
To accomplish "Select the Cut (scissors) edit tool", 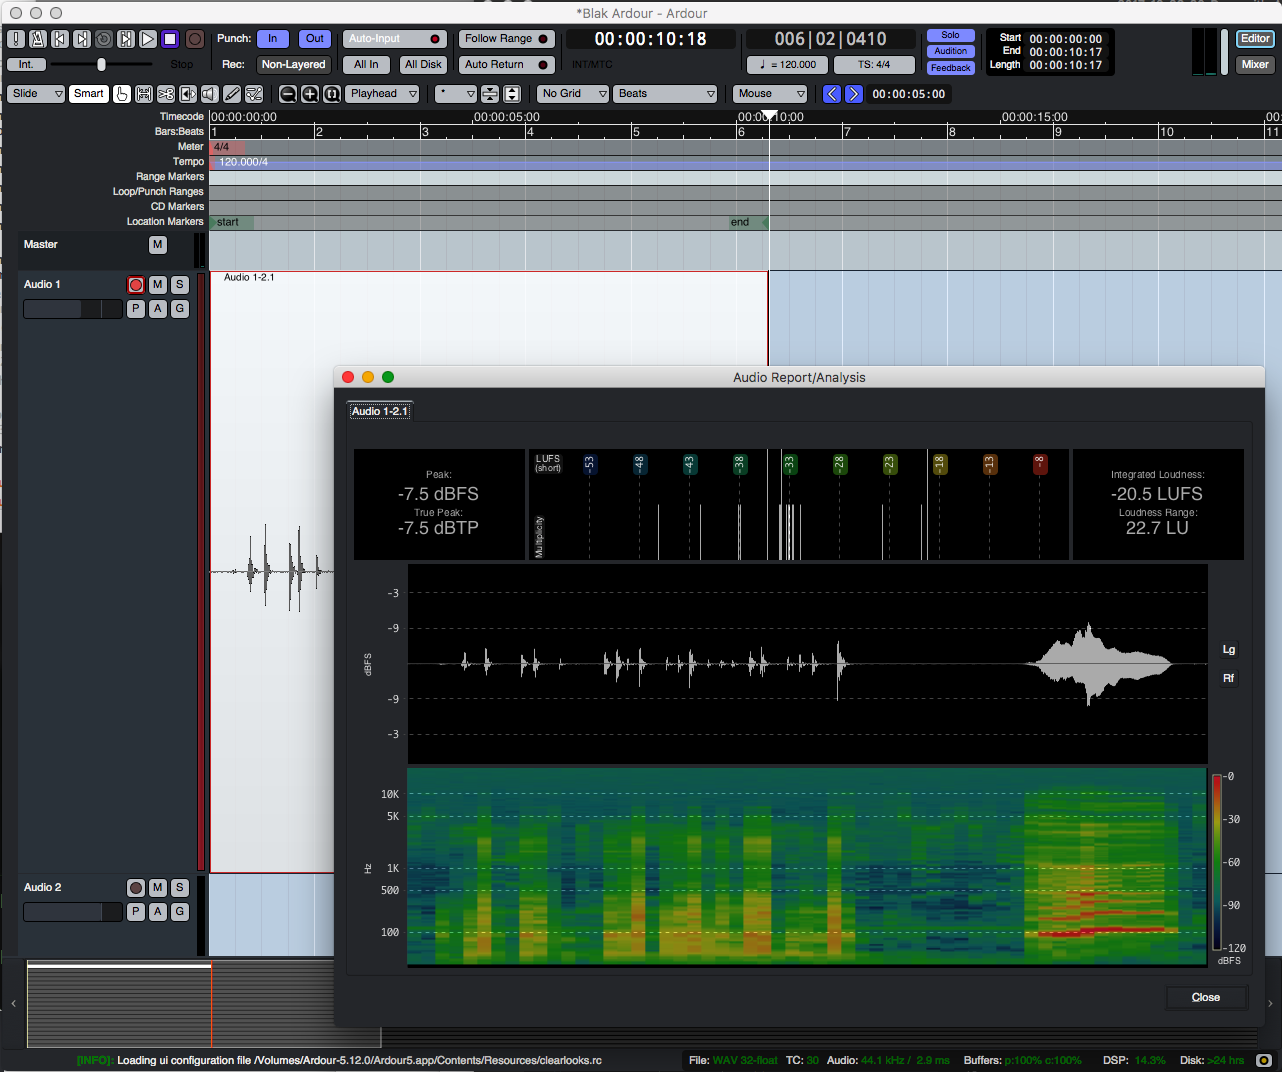I will click(163, 93).
